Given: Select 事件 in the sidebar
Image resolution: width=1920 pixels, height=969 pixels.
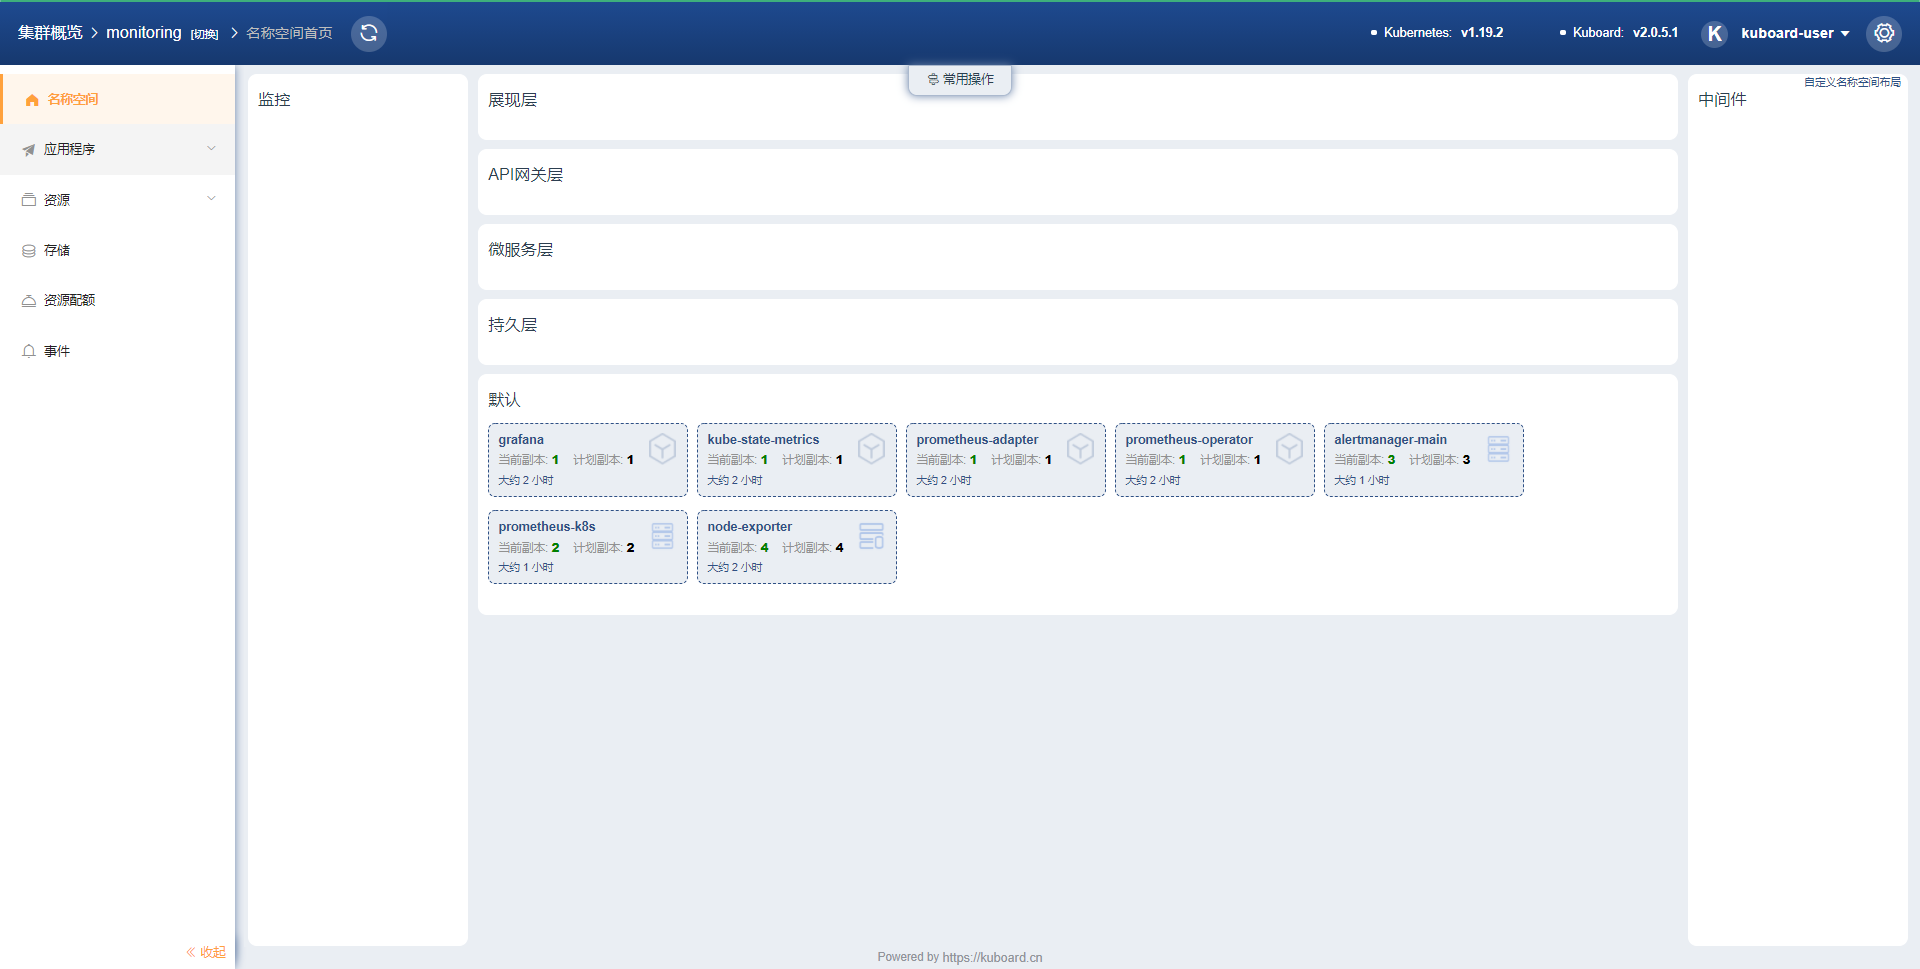Looking at the screenshot, I should click(57, 351).
